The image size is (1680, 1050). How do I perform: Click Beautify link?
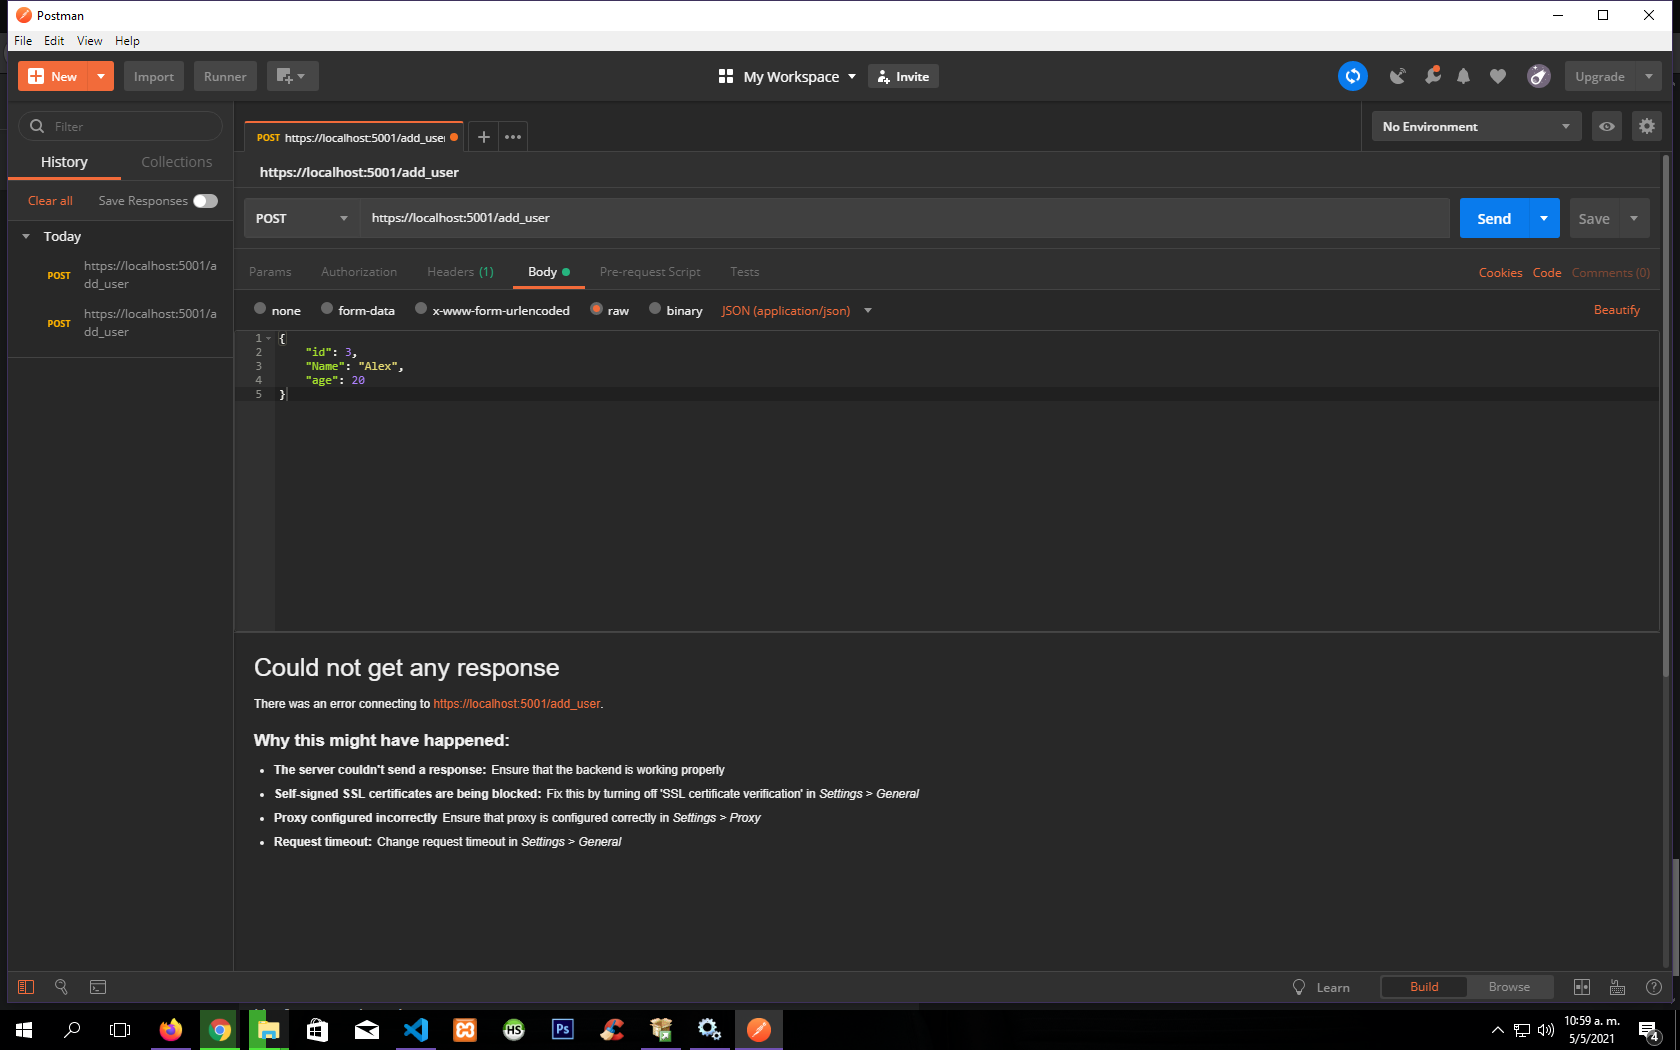pos(1617,310)
